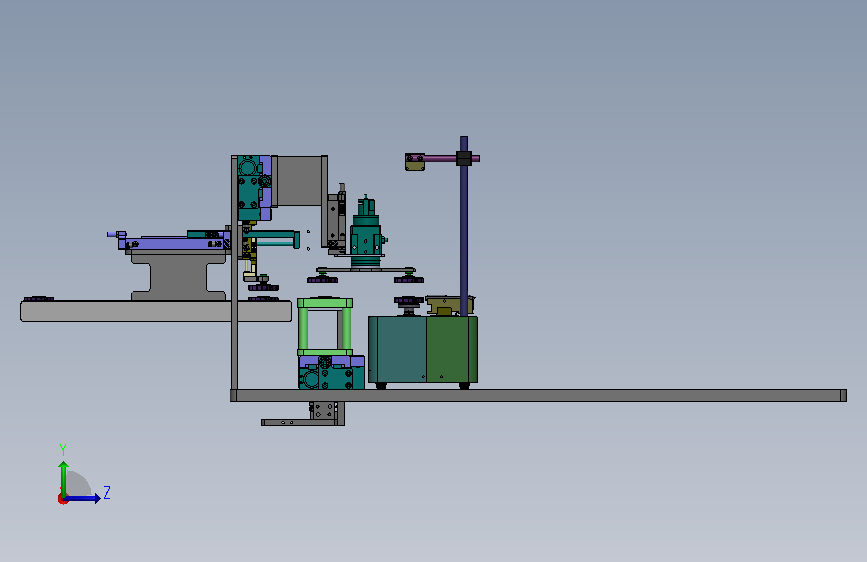The image size is (867, 562).
Task: Select the olive fixture on top of green box
Action: point(450,305)
